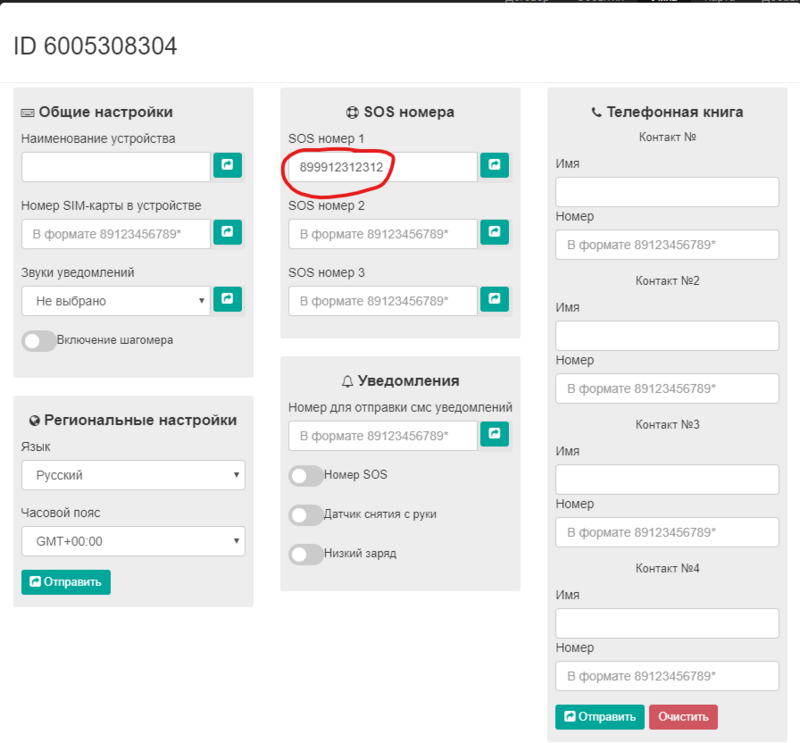Screen dimensions: 800x743
Task: Open the Часовой пояс GMT+00:00 dropdown
Action: coord(133,542)
